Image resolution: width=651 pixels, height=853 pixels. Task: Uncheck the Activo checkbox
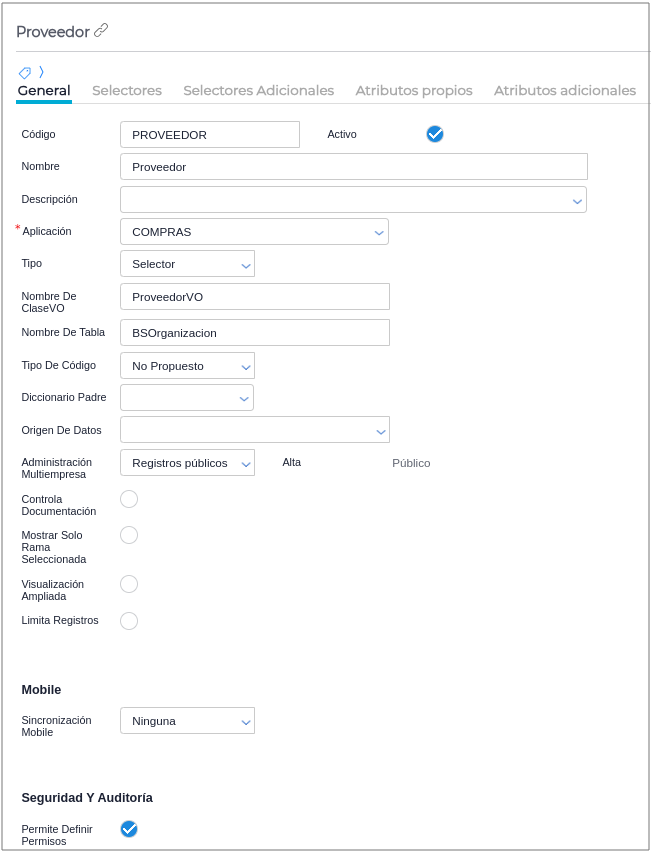pos(435,134)
